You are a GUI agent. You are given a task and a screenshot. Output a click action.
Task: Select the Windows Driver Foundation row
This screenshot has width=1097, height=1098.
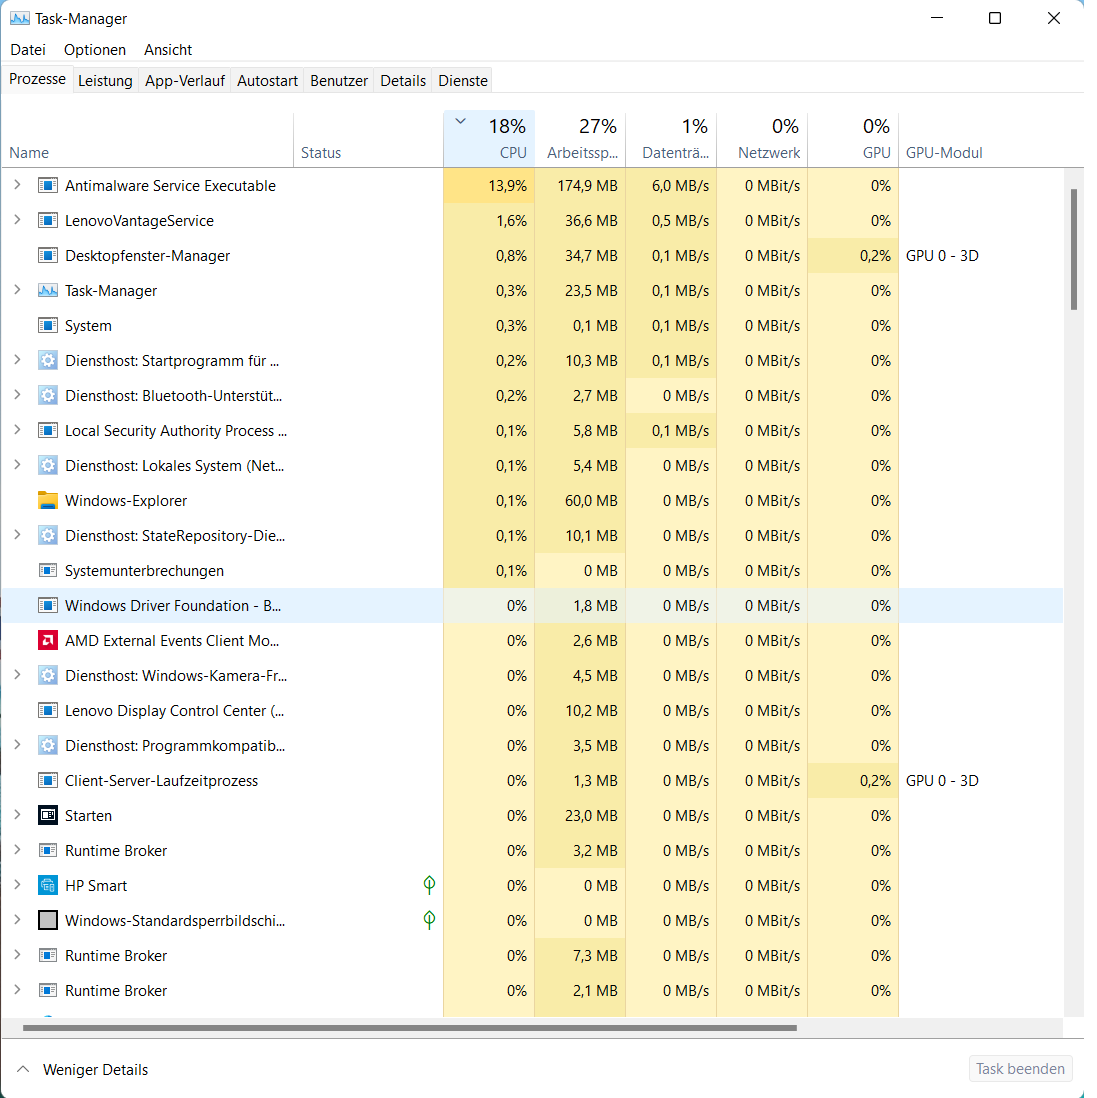coord(532,606)
